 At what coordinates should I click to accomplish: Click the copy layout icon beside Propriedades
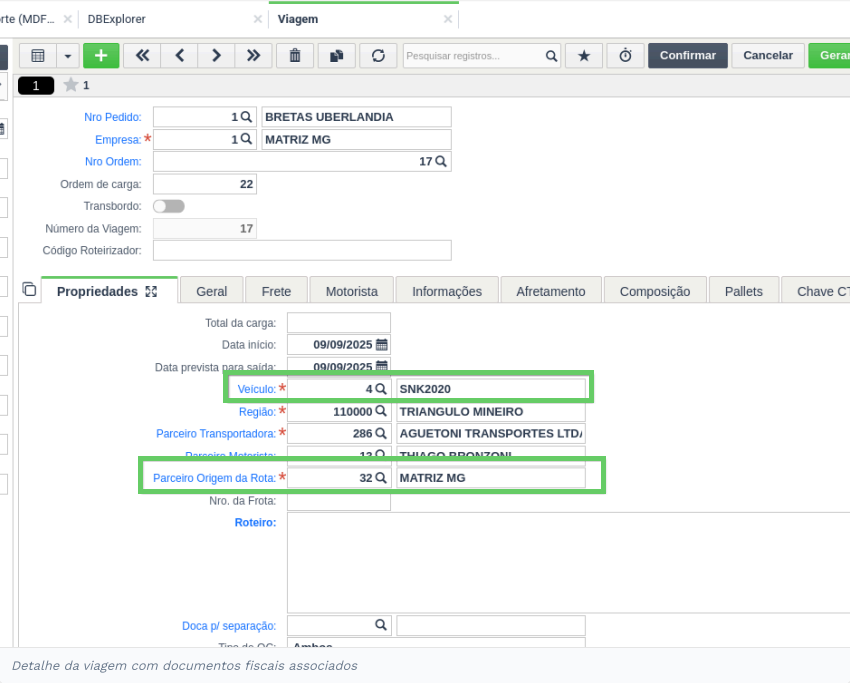coord(29,289)
